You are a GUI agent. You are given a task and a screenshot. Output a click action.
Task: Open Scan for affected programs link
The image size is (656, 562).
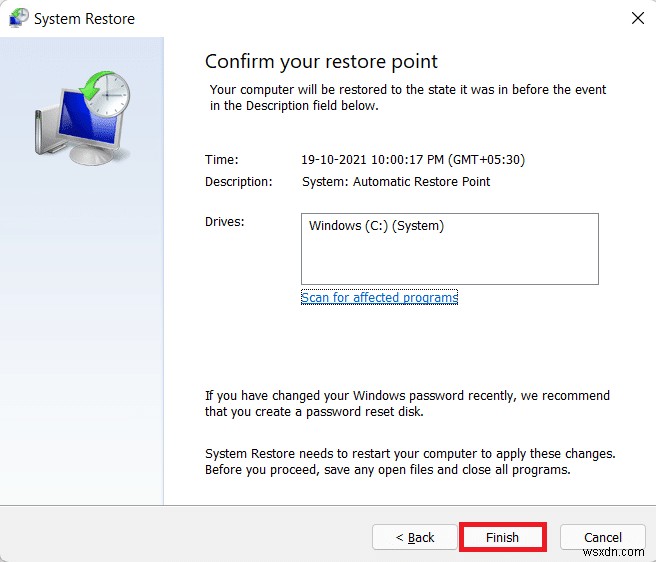point(379,297)
